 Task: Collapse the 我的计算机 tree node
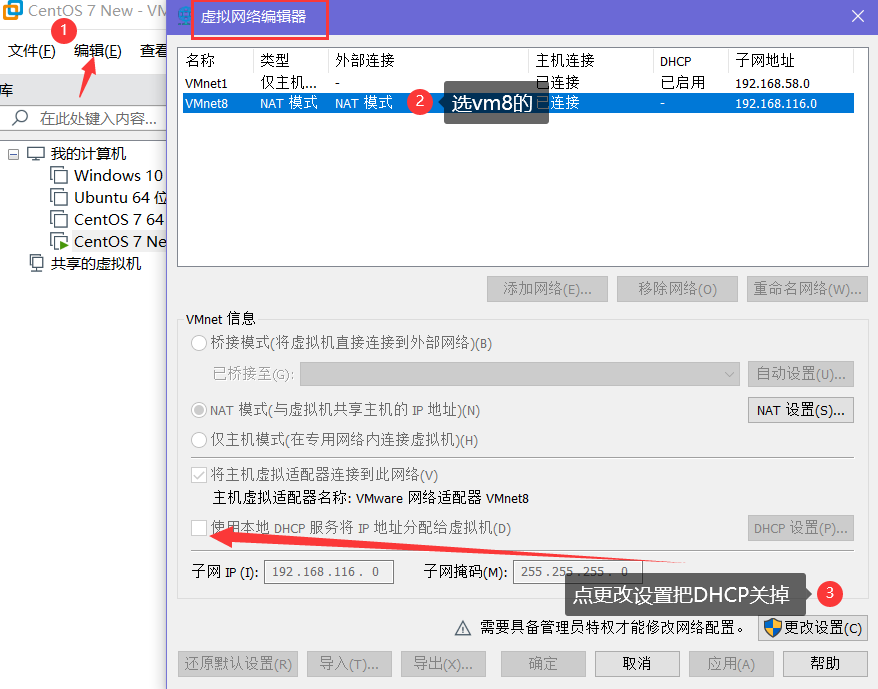[13, 154]
